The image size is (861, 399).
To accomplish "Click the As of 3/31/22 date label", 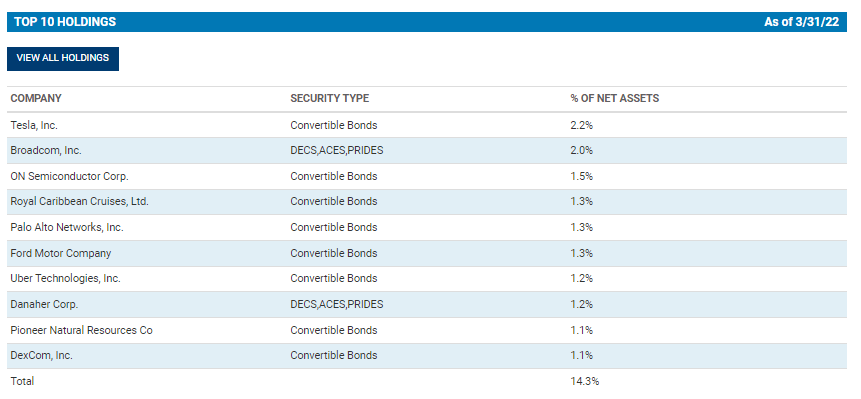I will point(802,22).
